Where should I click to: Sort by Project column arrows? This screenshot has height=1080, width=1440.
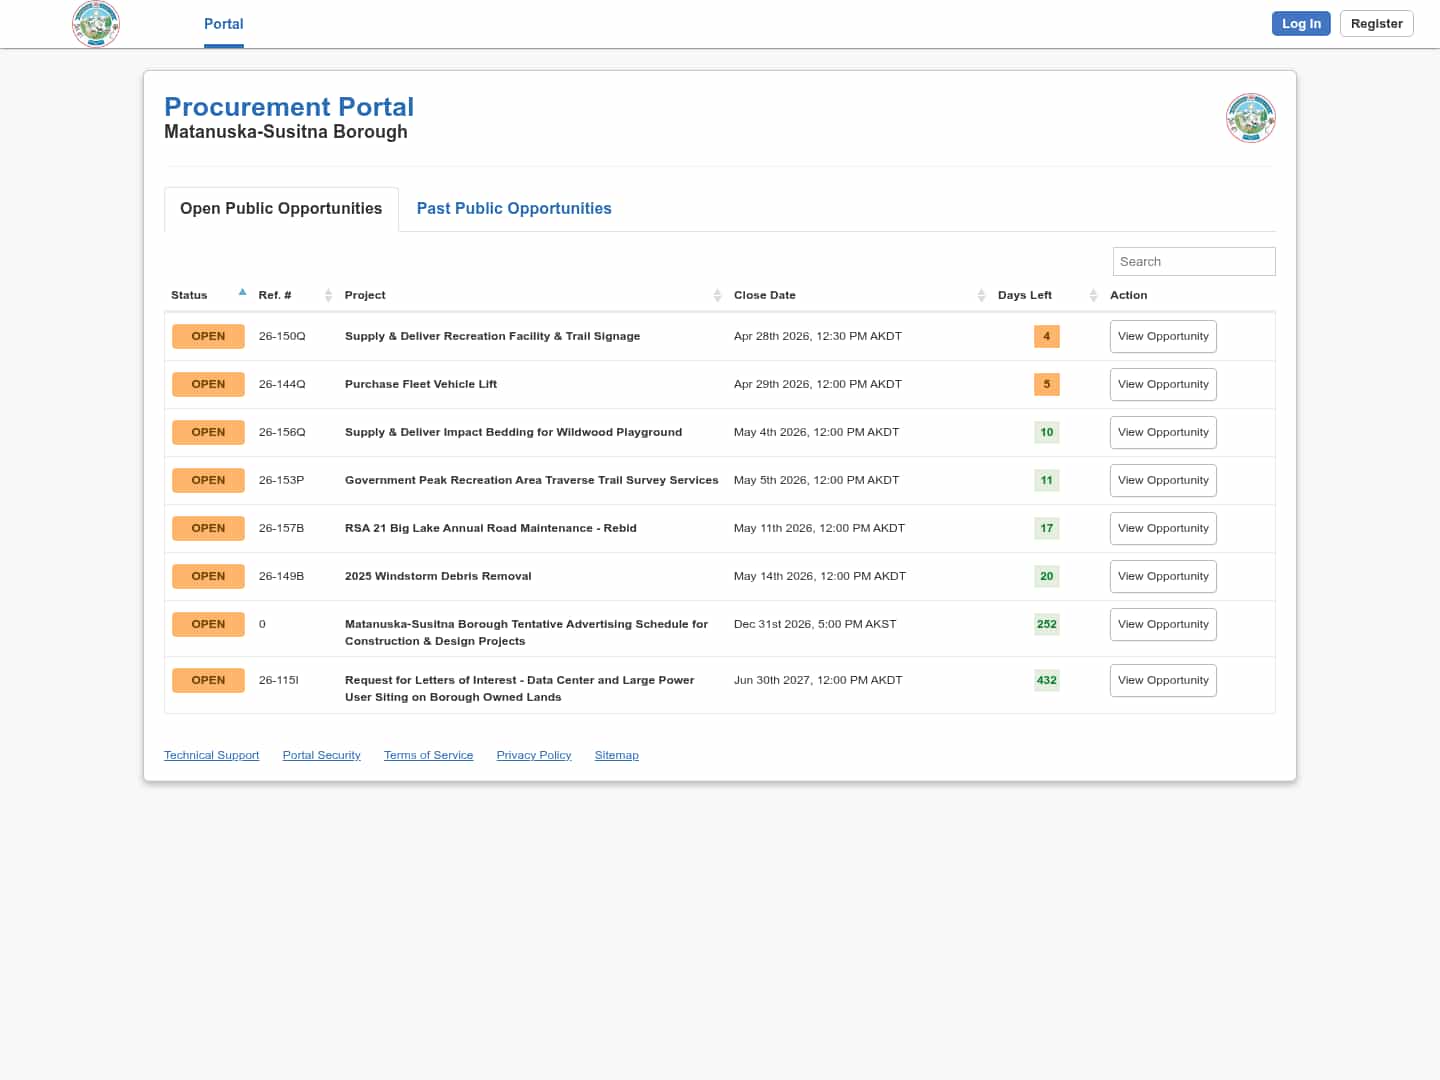coord(717,295)
